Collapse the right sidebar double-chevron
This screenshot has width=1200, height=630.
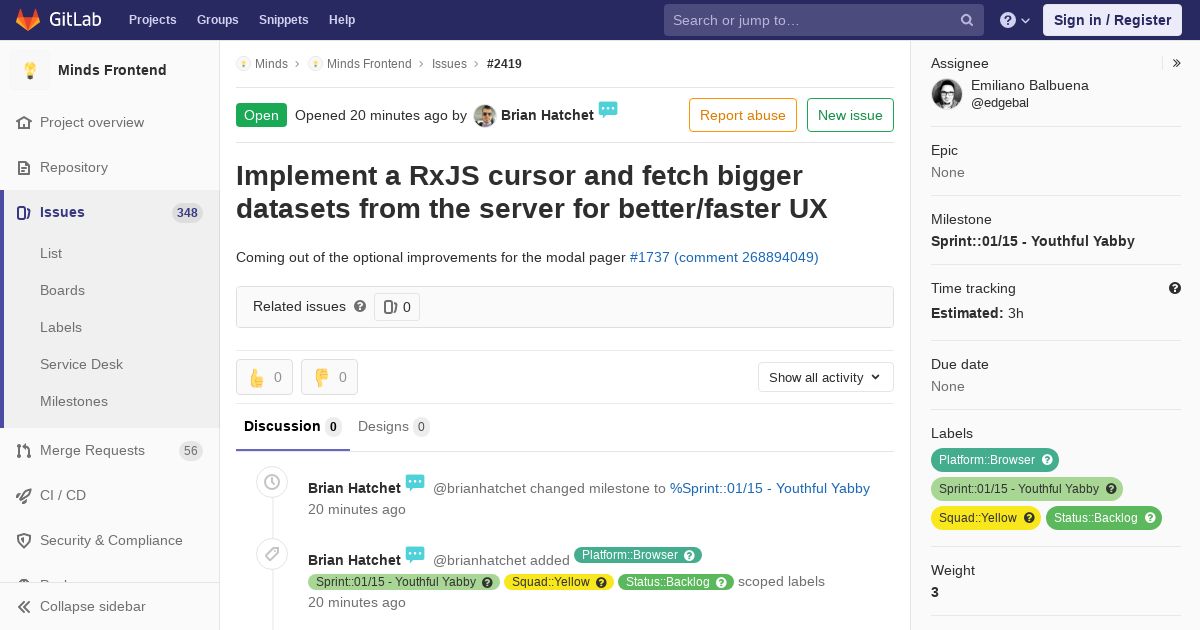click(x=1176, y=63)
